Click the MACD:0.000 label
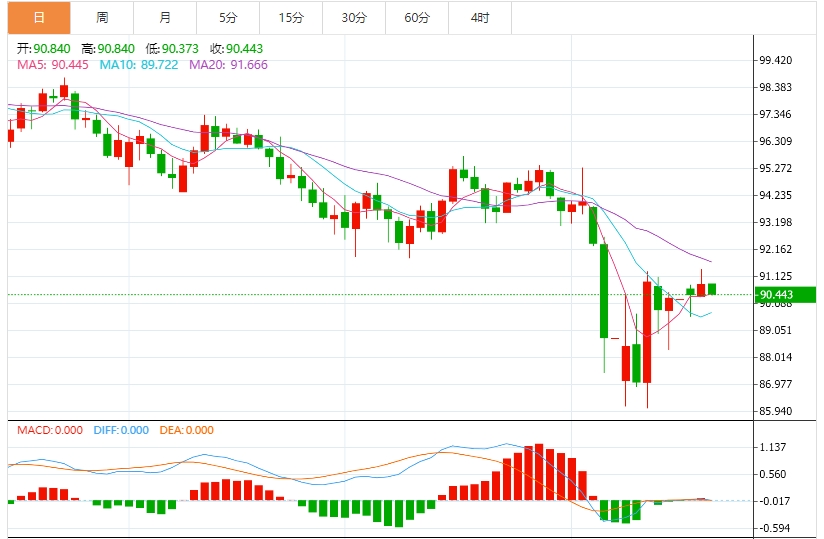This screenshot has height=539, width=824. click(x=50, y=430)
